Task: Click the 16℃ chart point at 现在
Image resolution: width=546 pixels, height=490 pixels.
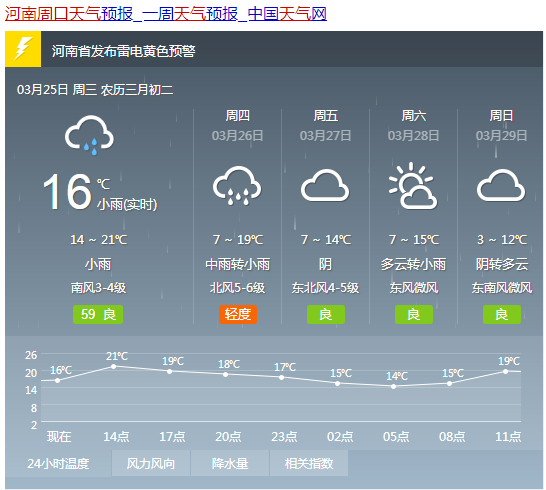Action: point(57,380)
